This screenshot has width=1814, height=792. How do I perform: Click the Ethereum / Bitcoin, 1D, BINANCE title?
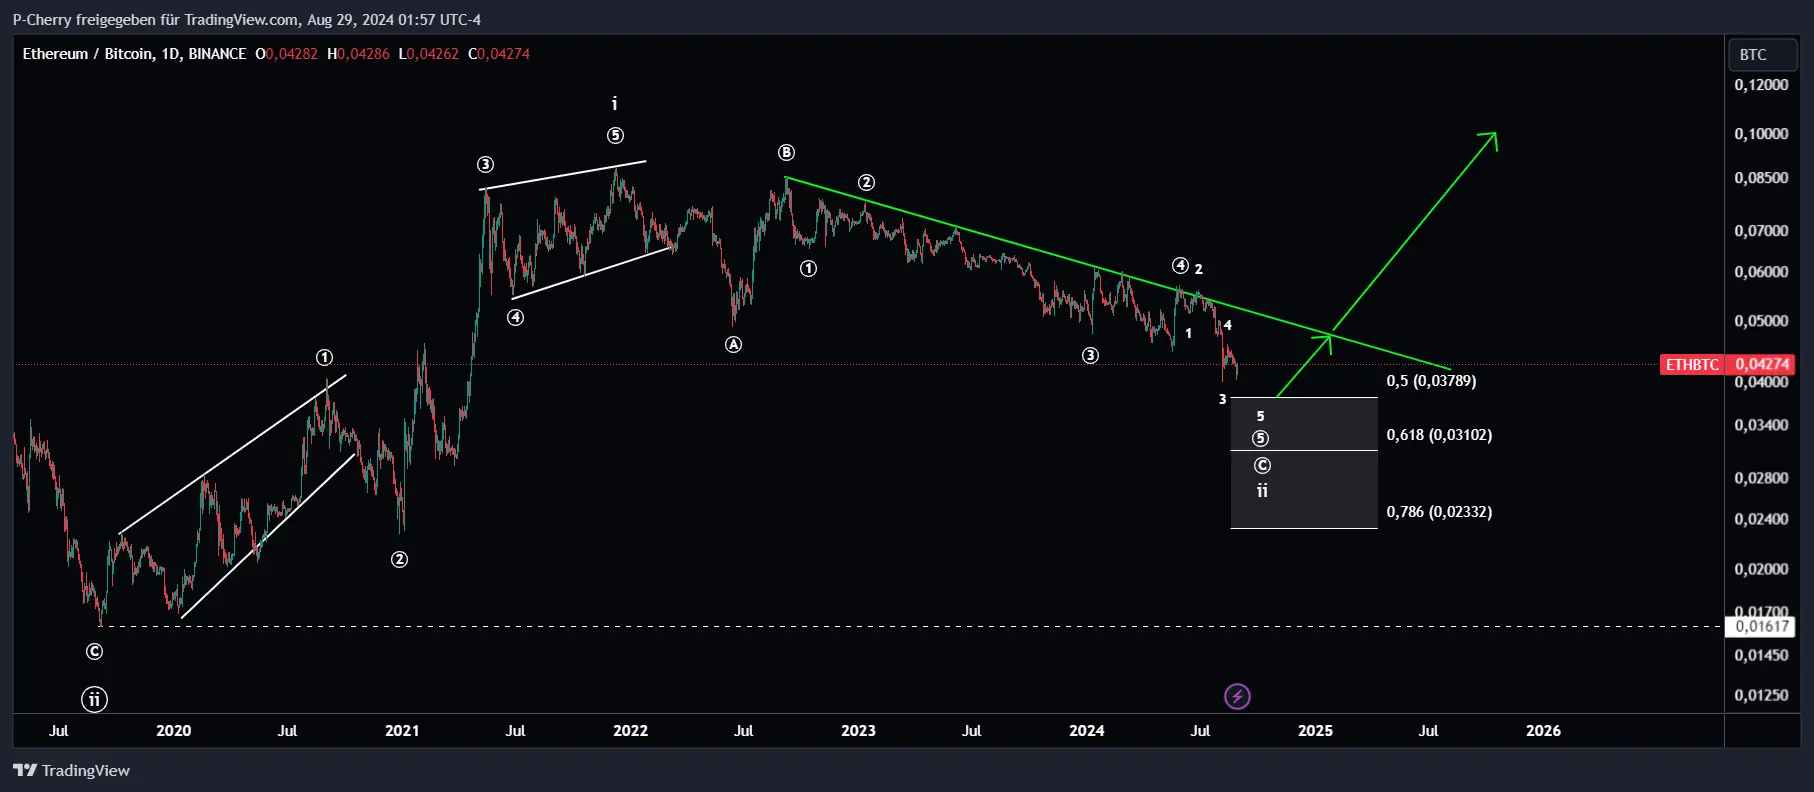click(x=134, y=54)
